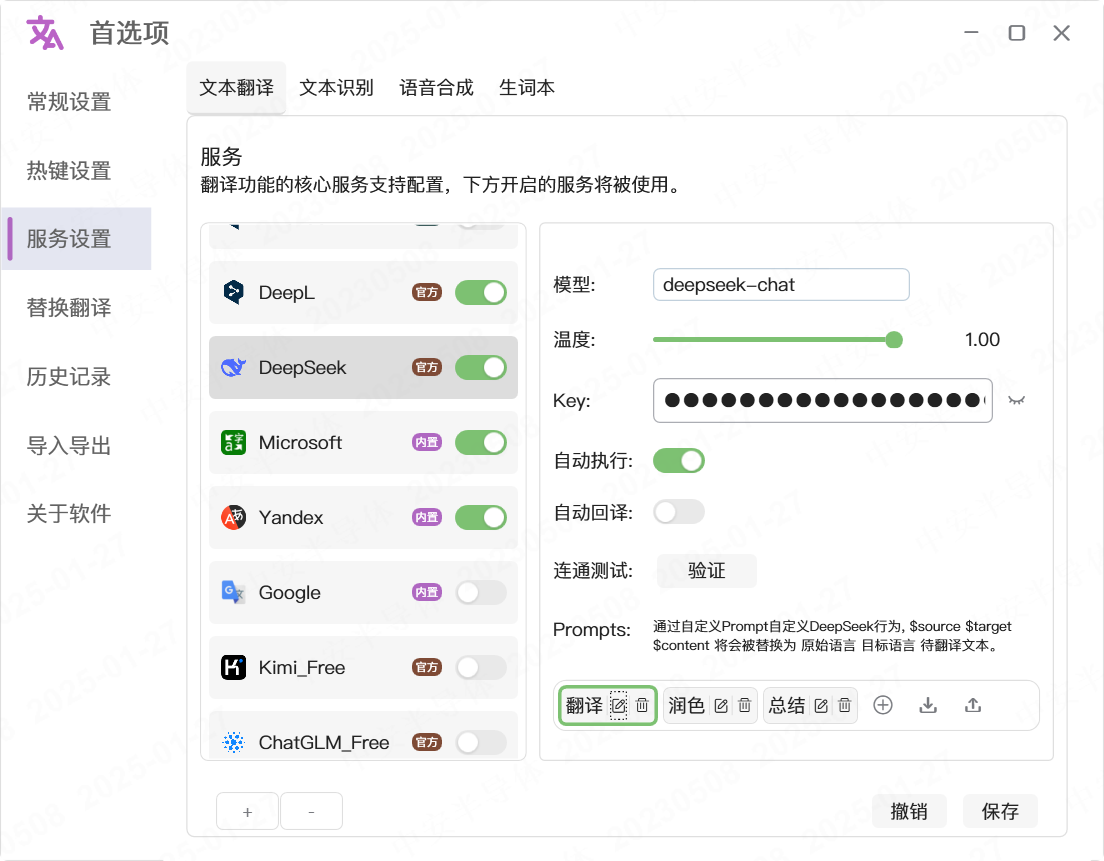1104x861 pixels.
Task: Edit the 总结 prompt
Action: pos(821,705)
